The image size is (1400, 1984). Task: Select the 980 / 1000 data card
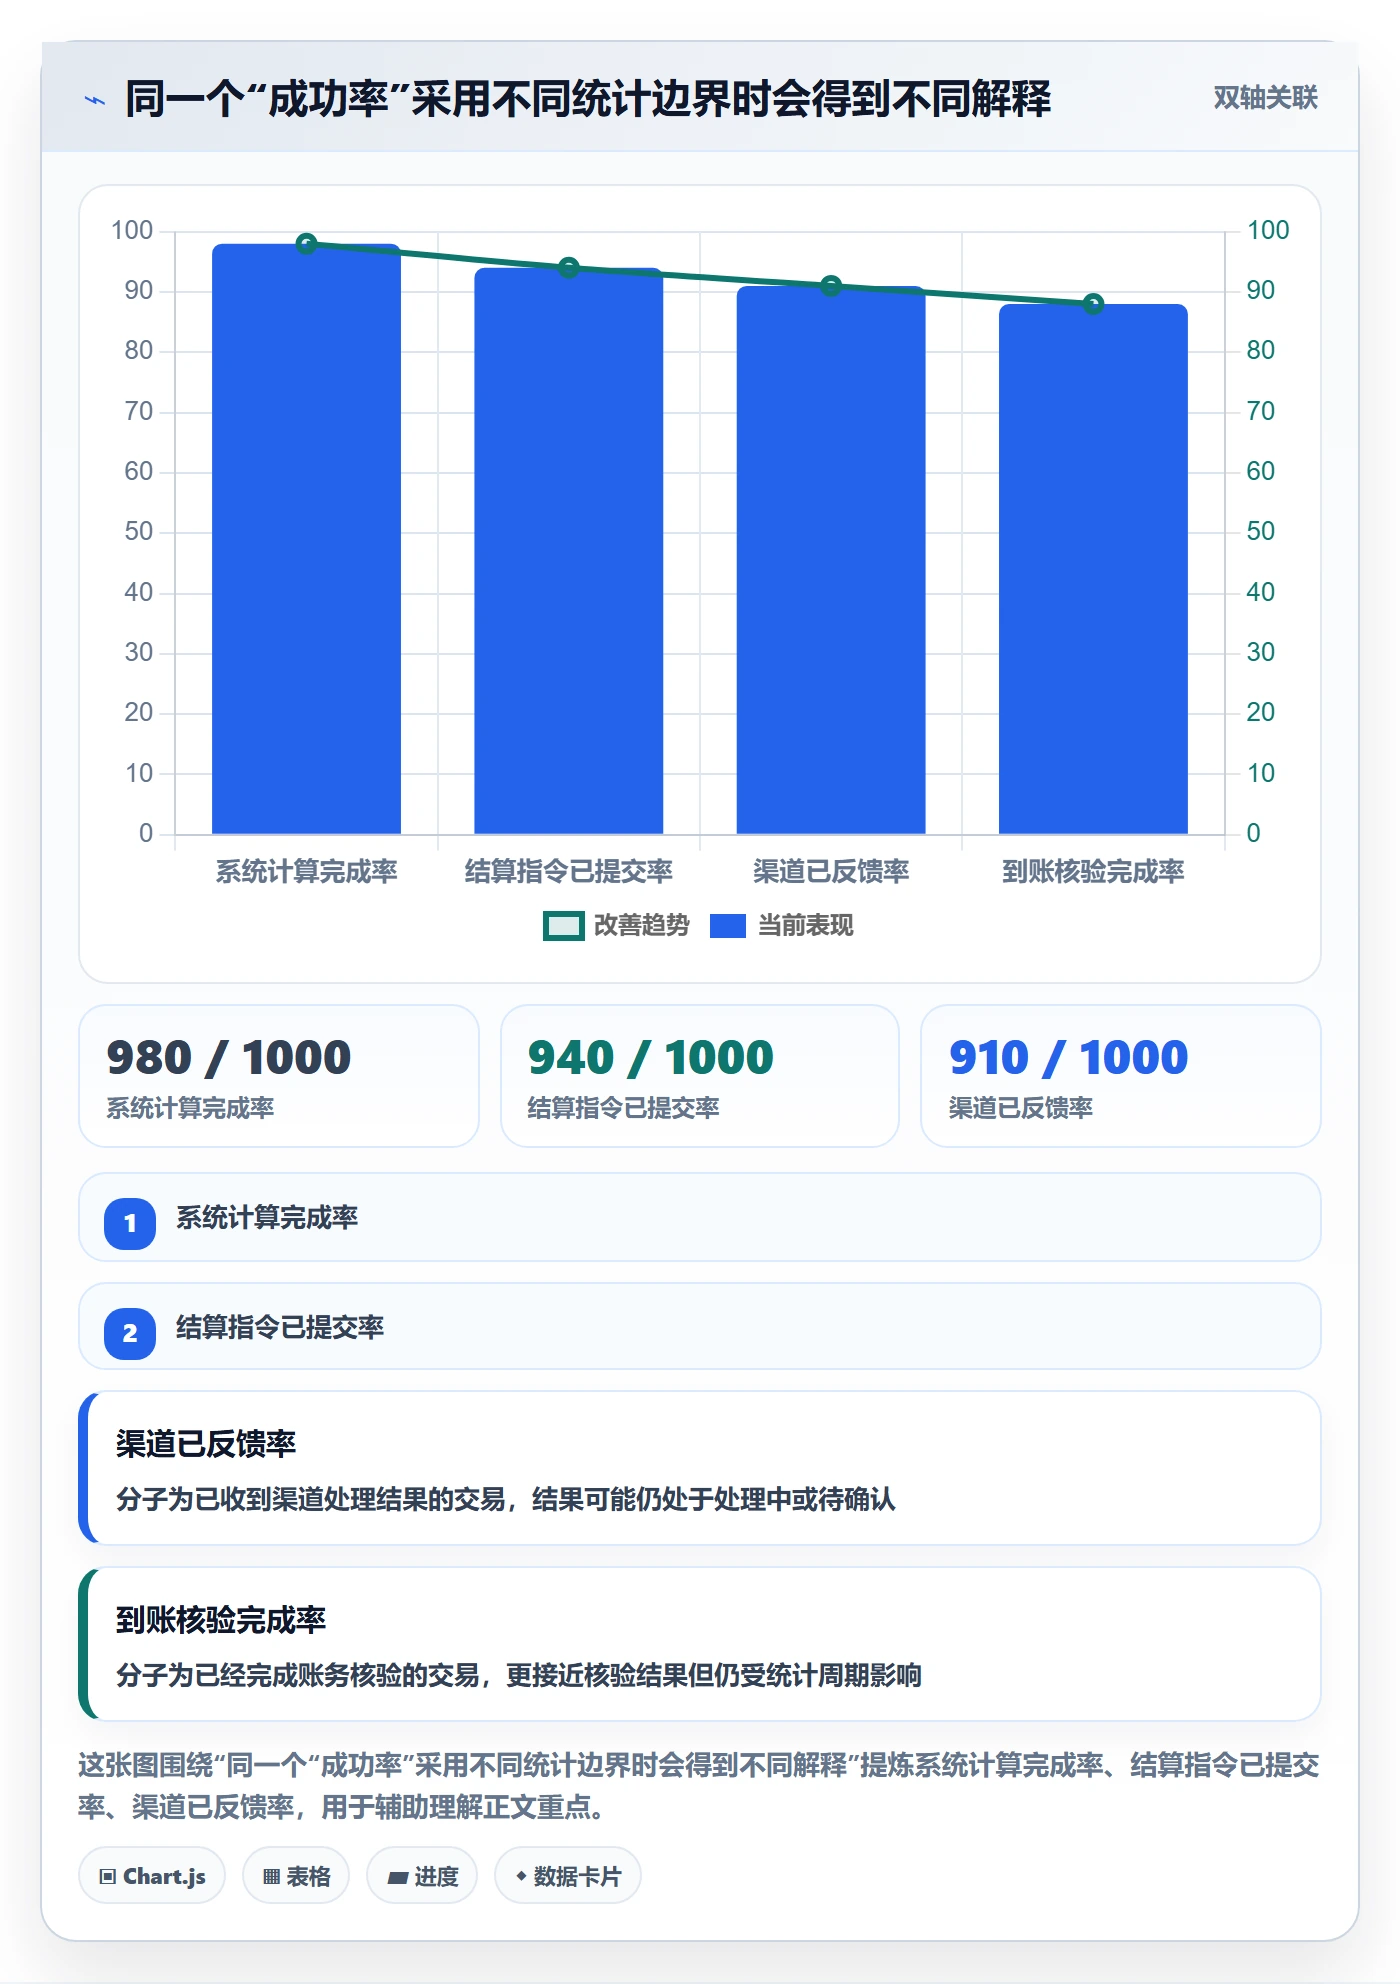pos(279,1076)
